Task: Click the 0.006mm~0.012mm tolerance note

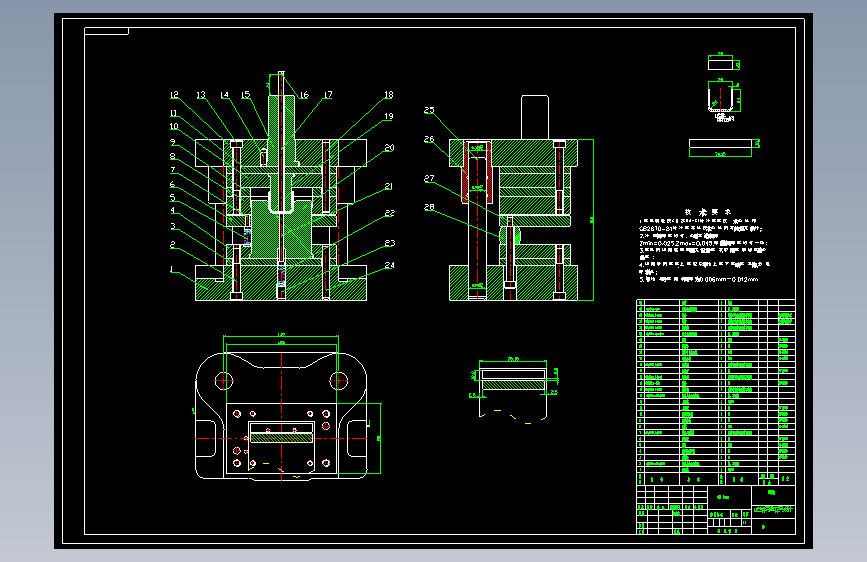Action: click(x=699, y=280)
